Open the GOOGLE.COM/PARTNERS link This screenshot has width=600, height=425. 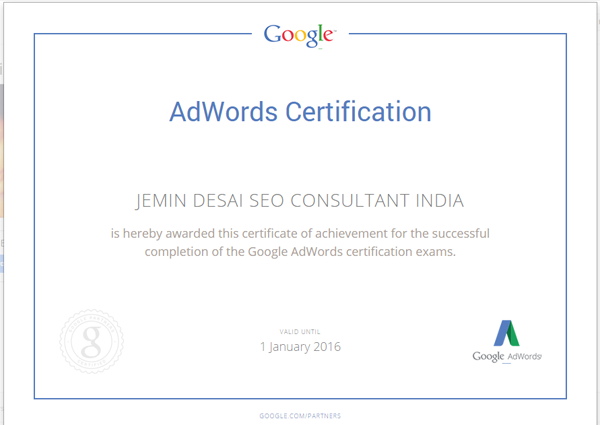point(300,416)
